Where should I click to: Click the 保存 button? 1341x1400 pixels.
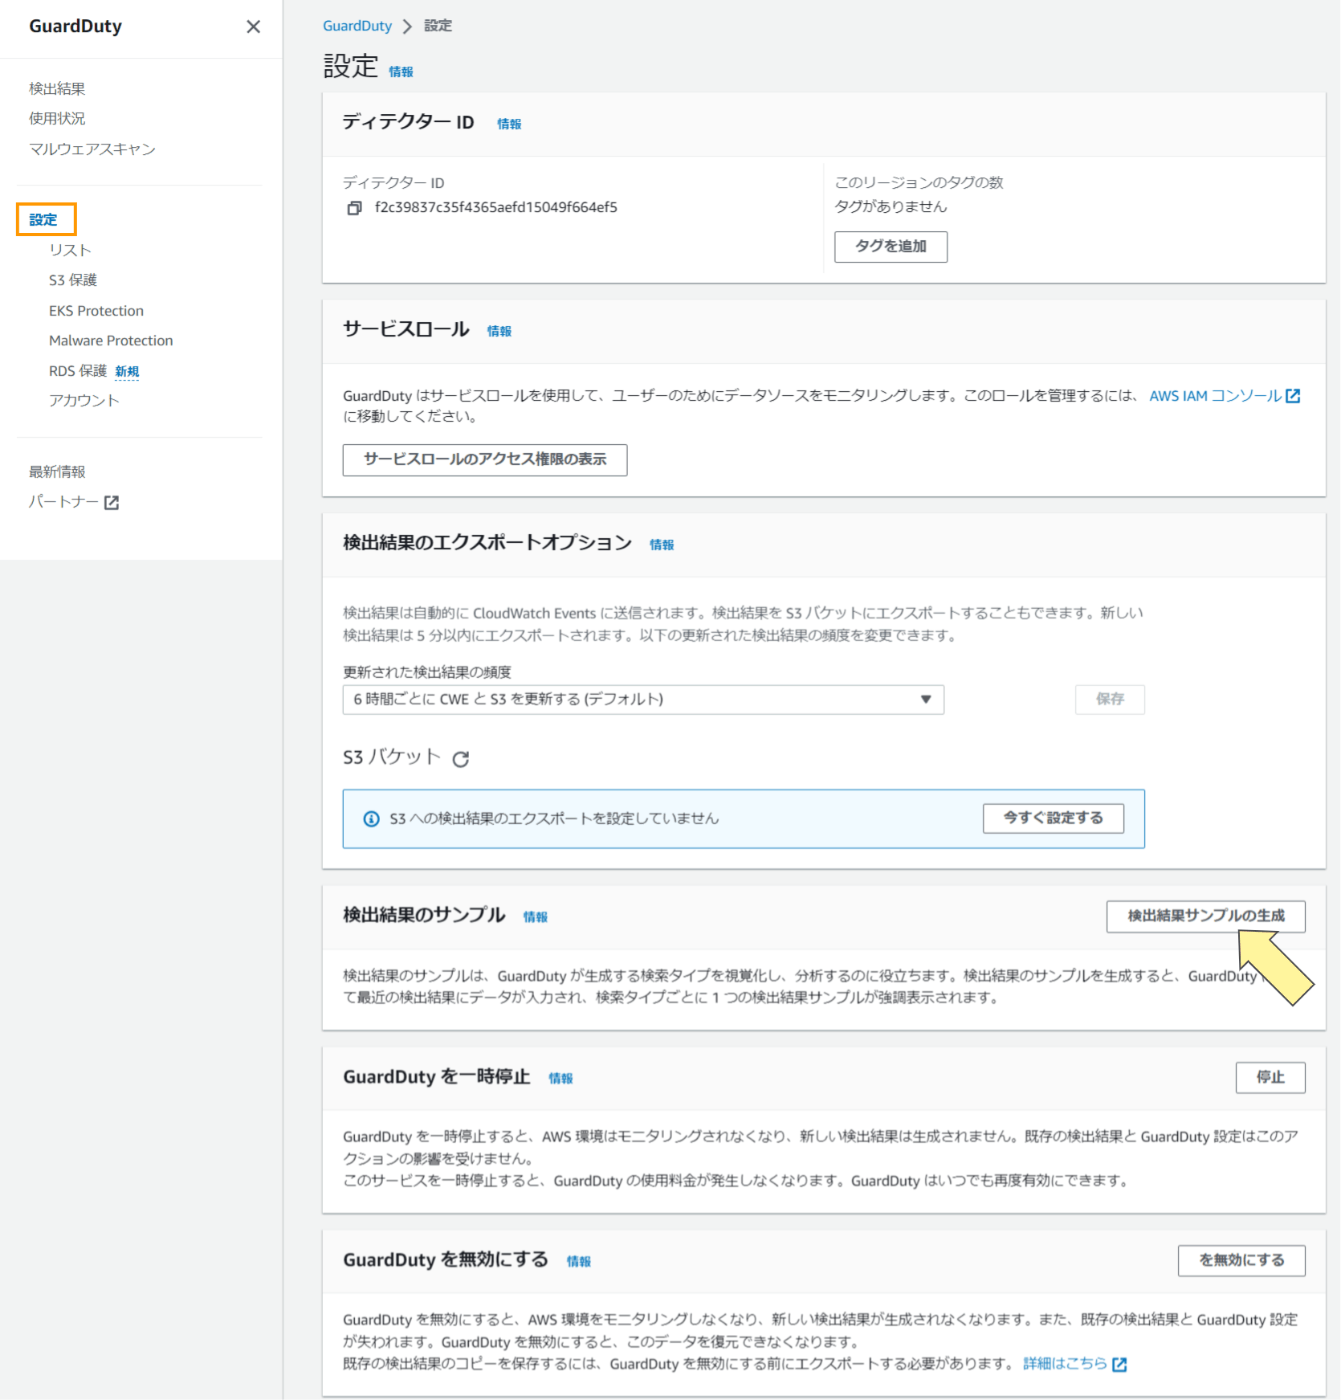[1110, 700]
